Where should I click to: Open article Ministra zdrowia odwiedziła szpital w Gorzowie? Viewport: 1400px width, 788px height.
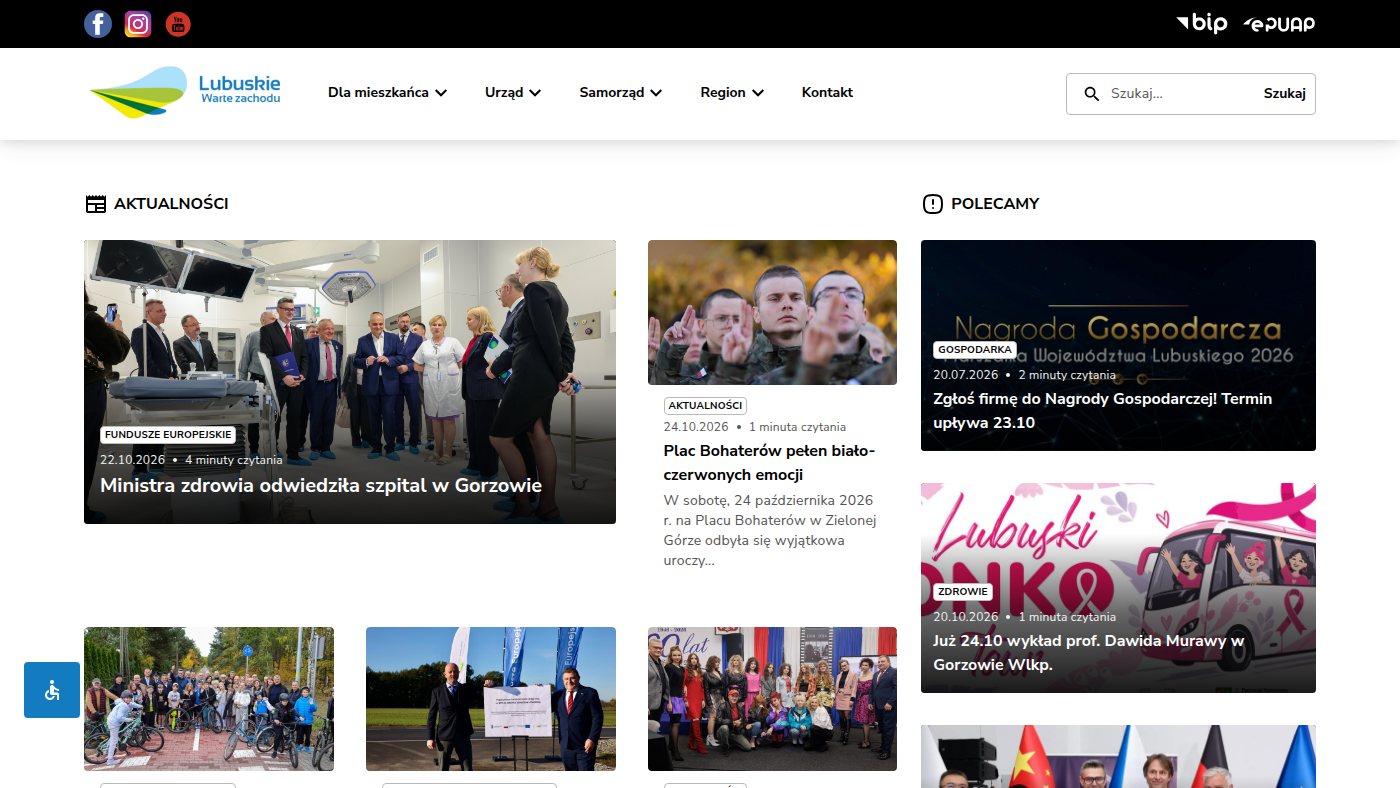[321, 486]
